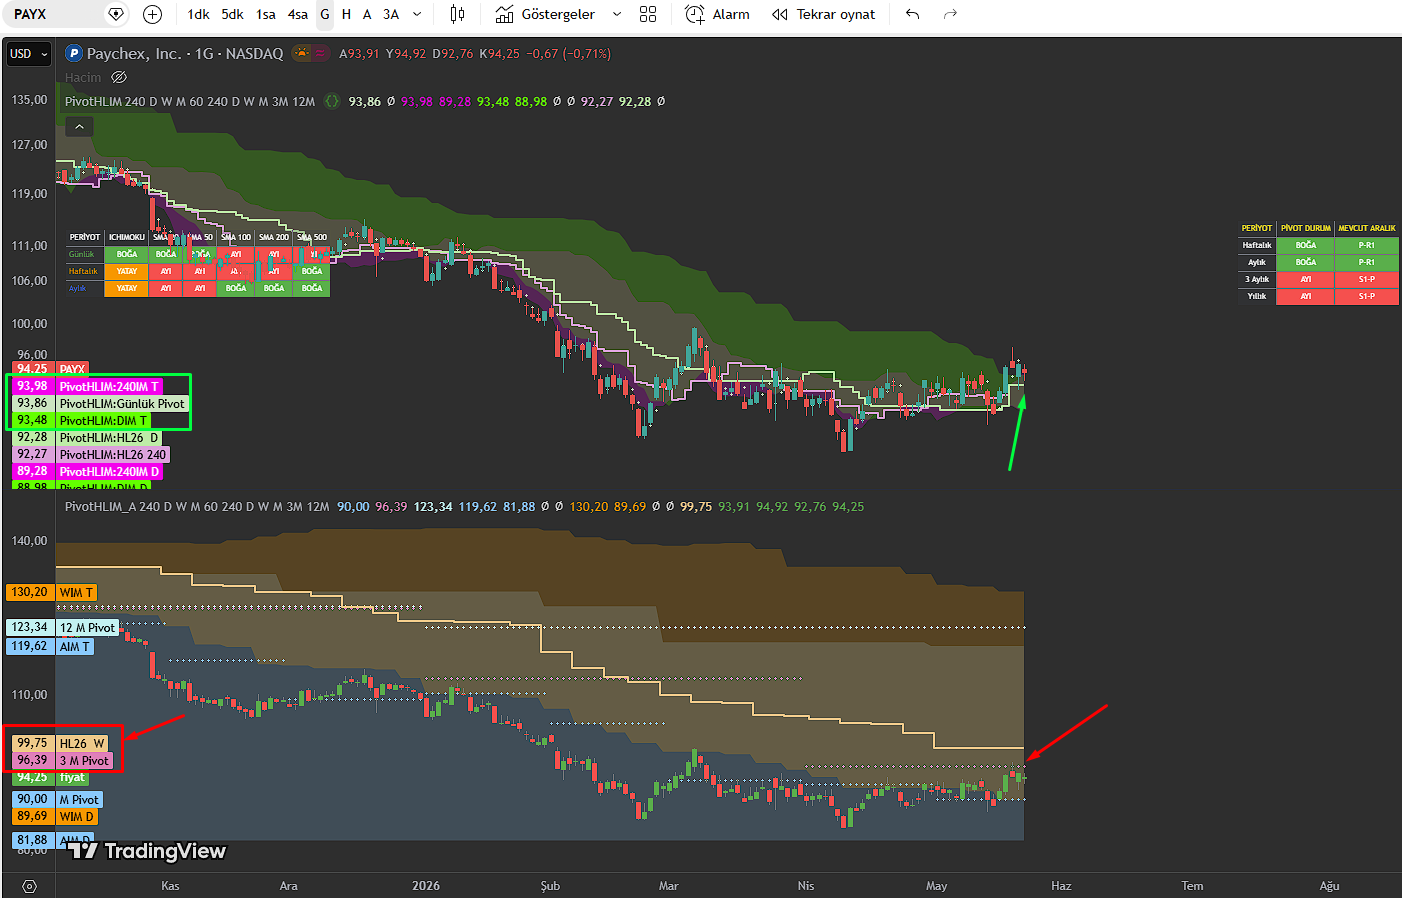Select the 3A timeframe
Screen dimensions: 1402x898
[391, 14]
